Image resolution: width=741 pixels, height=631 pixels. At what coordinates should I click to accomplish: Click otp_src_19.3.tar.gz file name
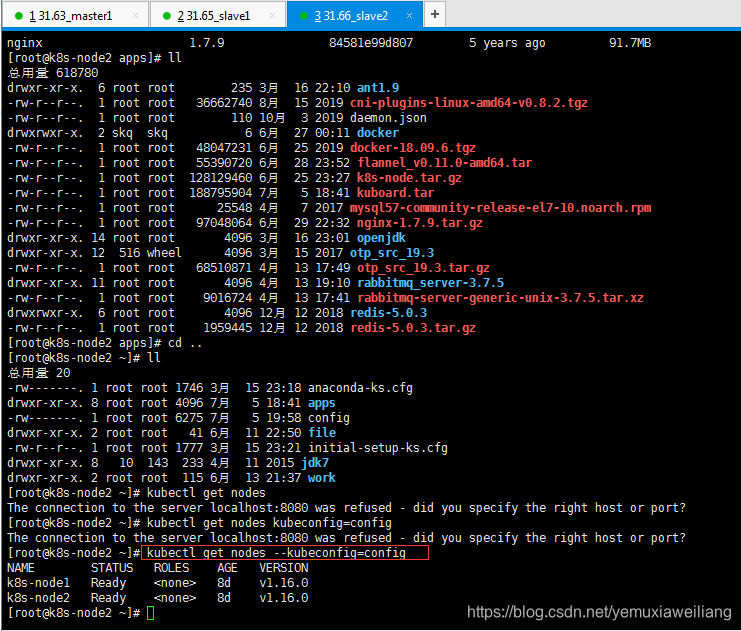pos(423,268)
